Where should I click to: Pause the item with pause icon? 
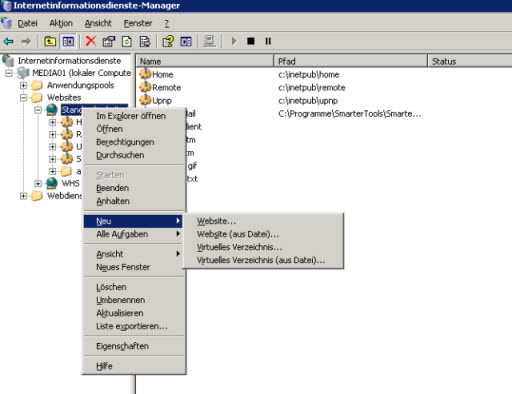268,41
